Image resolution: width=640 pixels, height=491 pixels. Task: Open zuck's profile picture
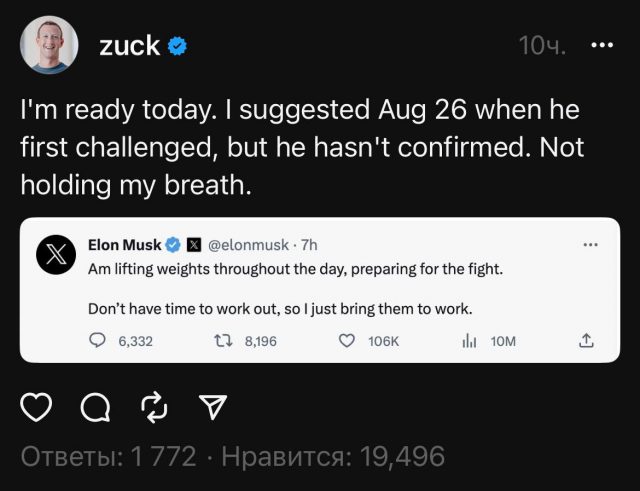(x=49, y=44)
